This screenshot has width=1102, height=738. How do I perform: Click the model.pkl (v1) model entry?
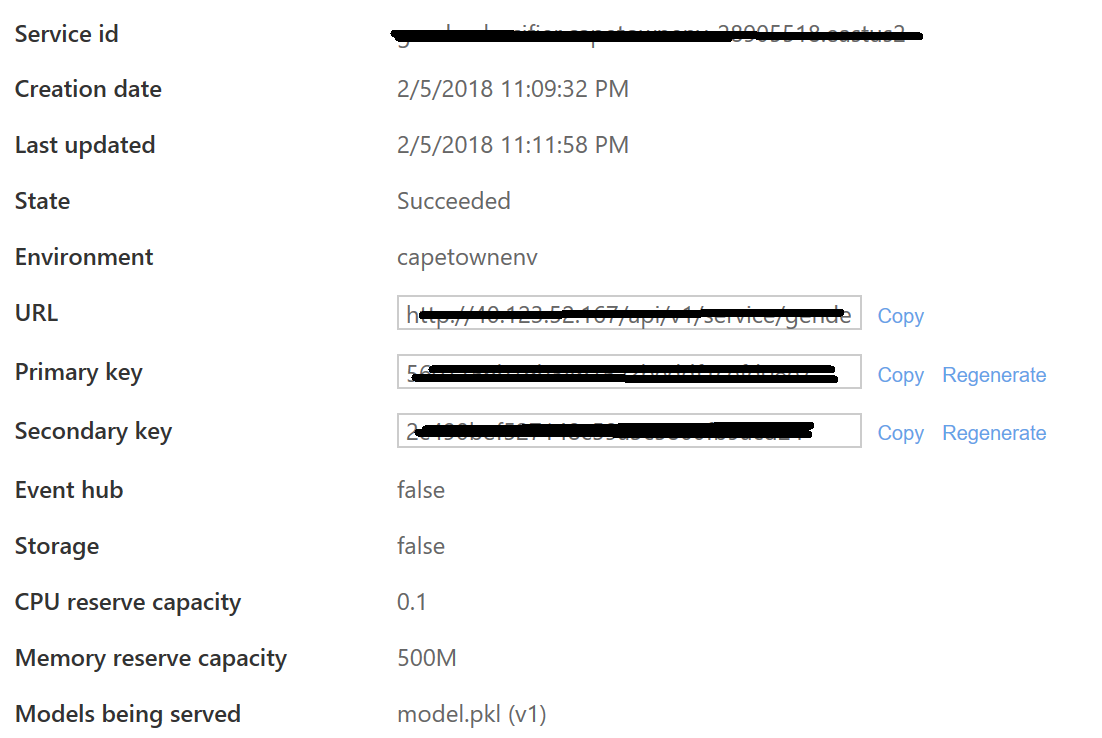471,714
